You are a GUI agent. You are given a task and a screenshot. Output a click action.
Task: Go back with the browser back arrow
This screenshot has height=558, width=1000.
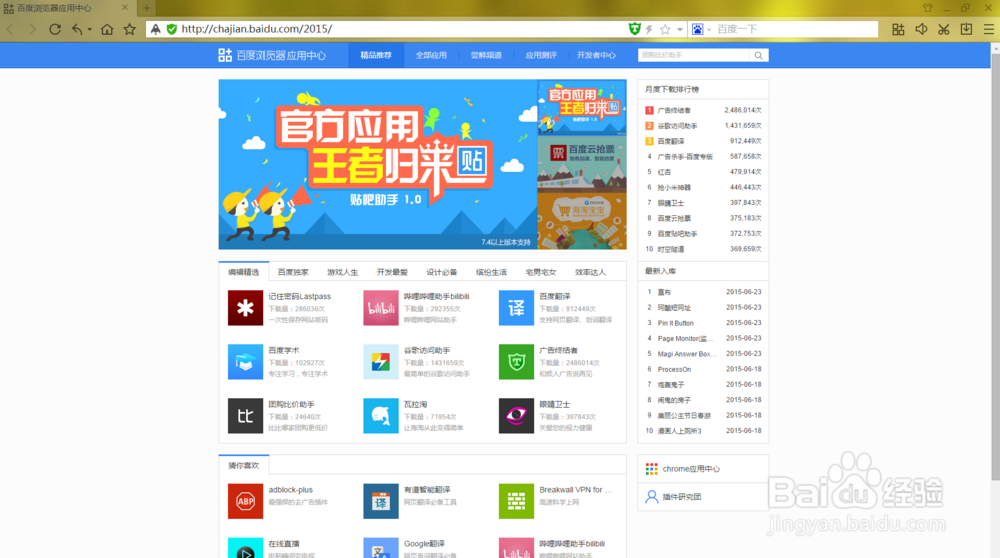[10, 29]
